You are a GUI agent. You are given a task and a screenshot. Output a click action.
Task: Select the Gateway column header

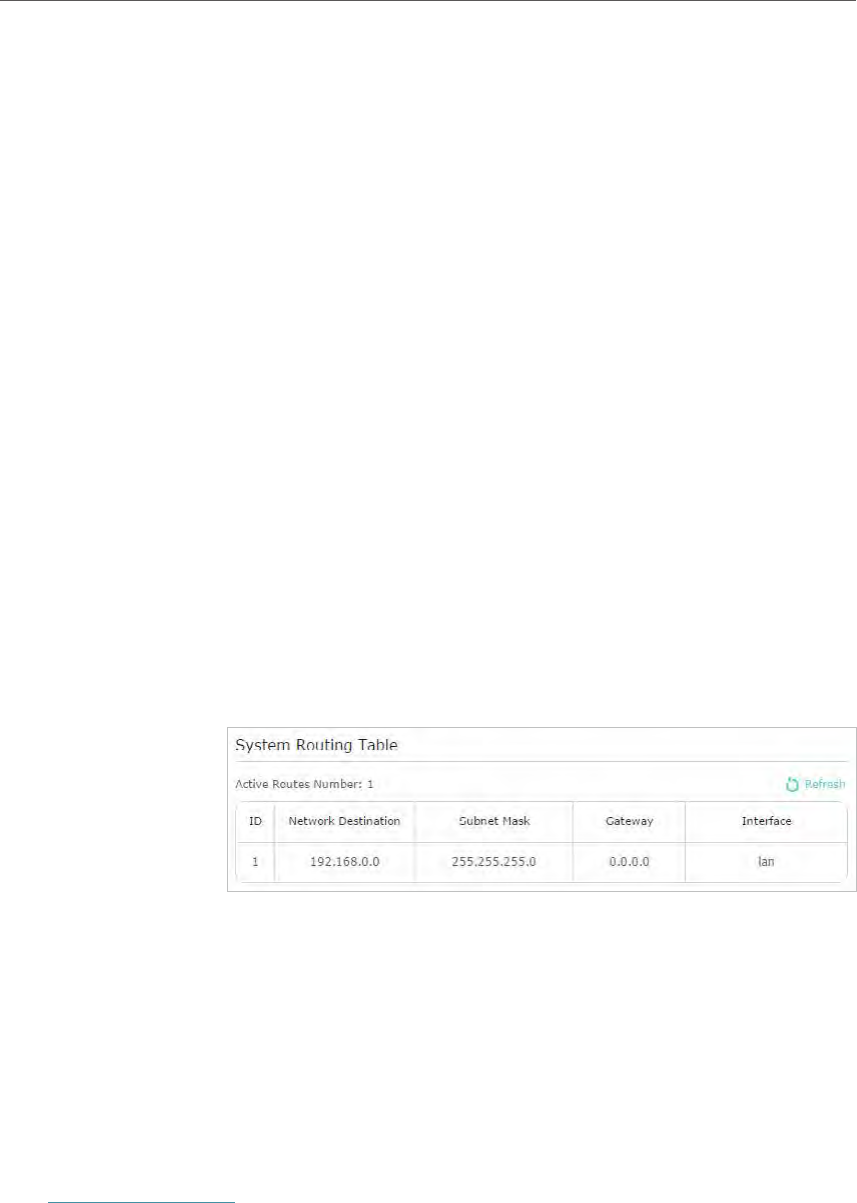click(x=629, y=821)
